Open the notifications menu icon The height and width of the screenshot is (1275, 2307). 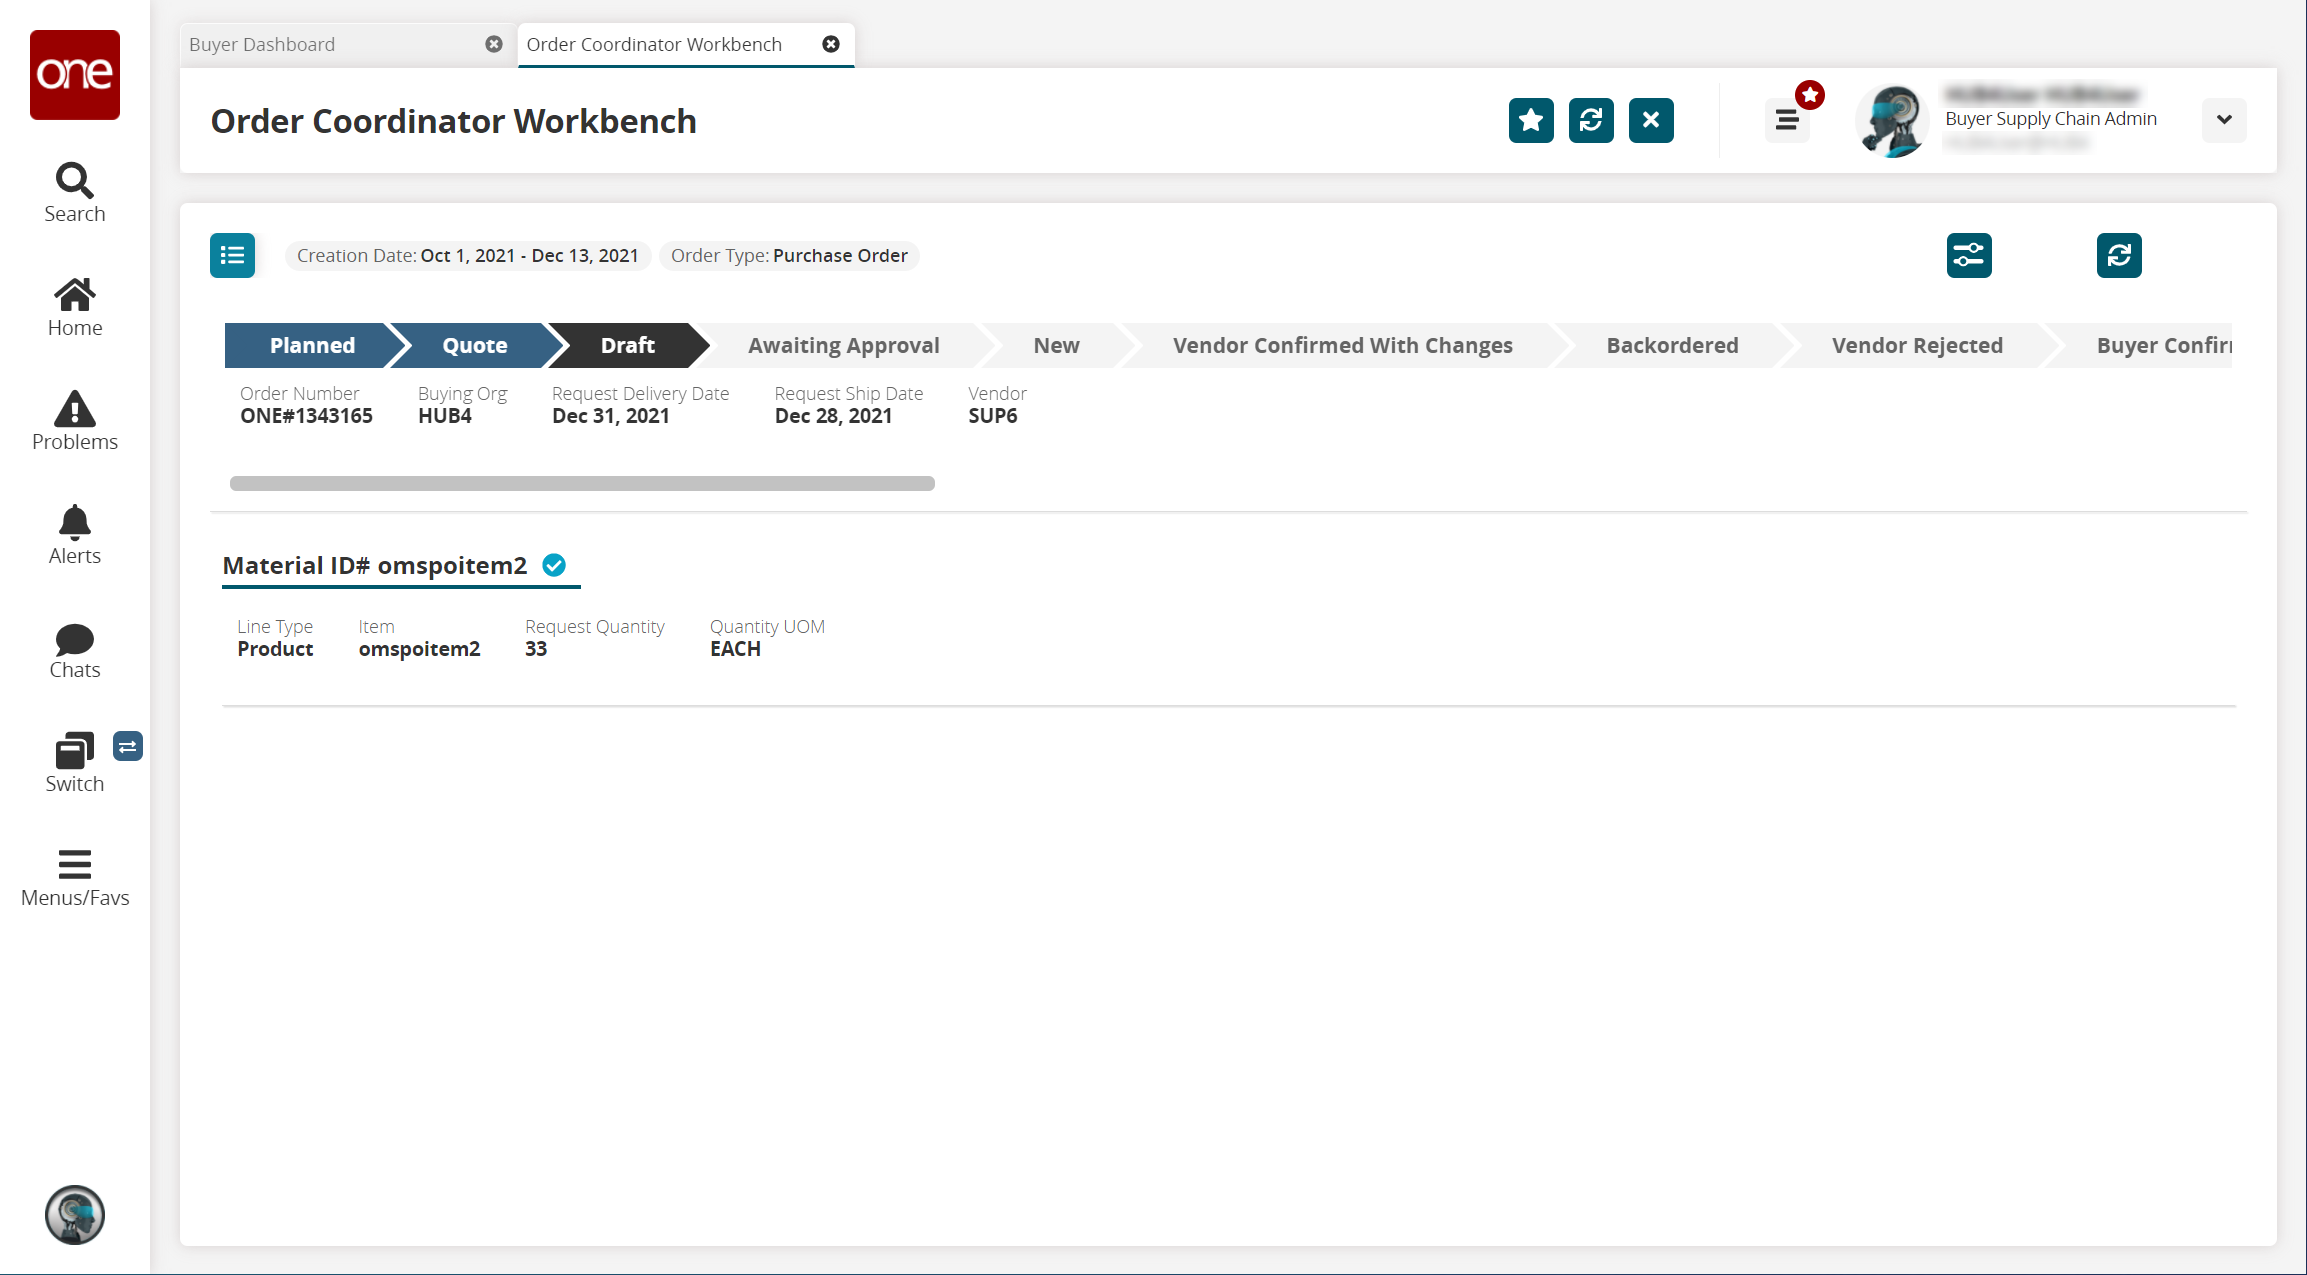click(1787, 120)
